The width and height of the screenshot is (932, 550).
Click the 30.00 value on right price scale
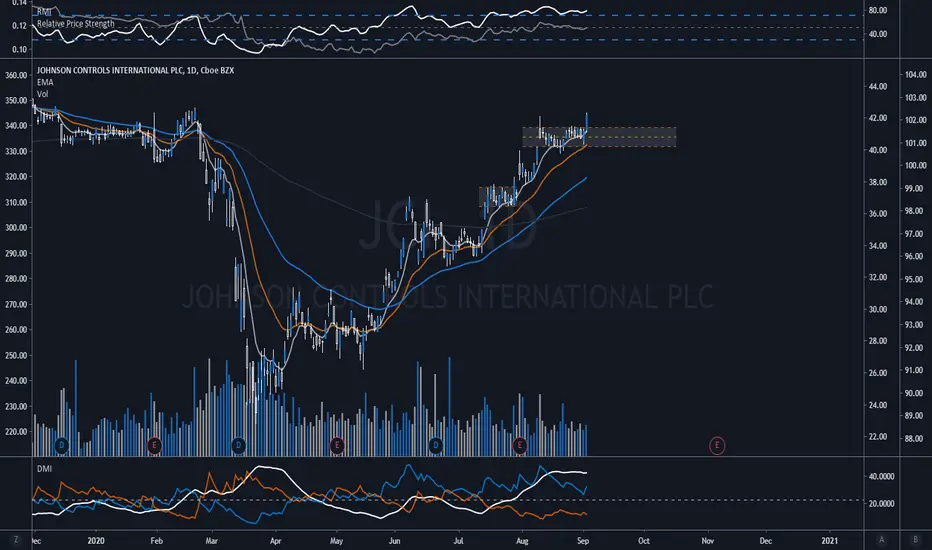pyautogui.click(x=878, y=309)
